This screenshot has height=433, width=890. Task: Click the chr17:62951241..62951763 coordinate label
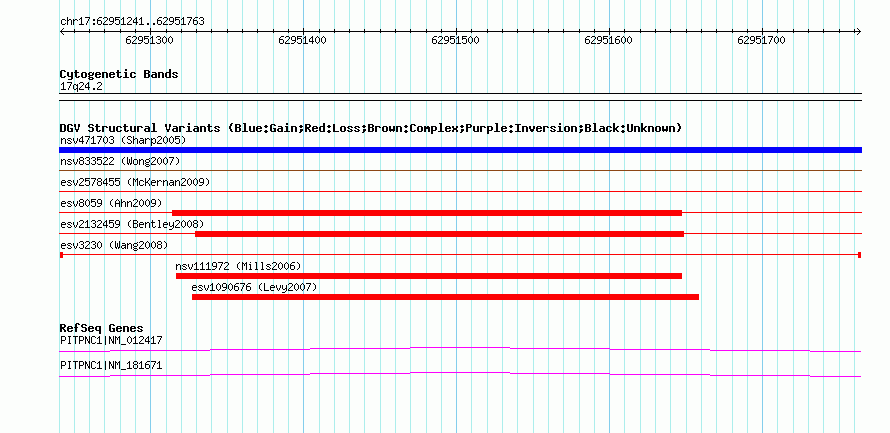pyautogui.click(x=132, y=22)
